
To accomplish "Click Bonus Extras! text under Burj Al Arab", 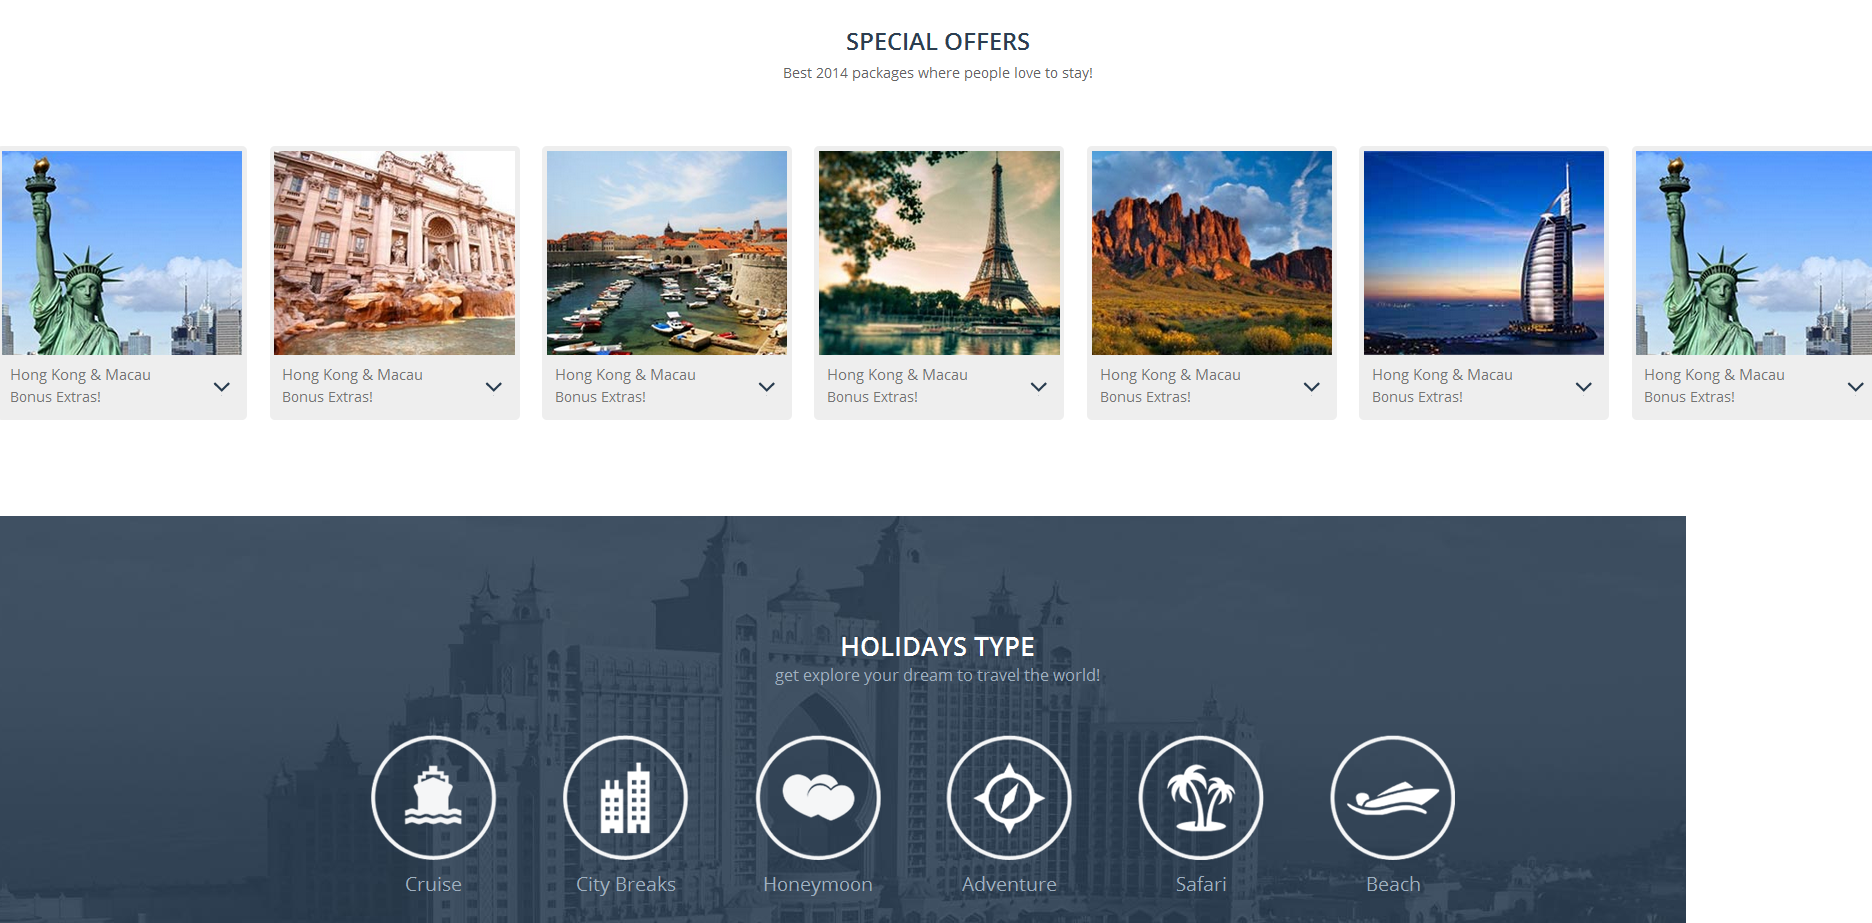I will click(1417, 397).
